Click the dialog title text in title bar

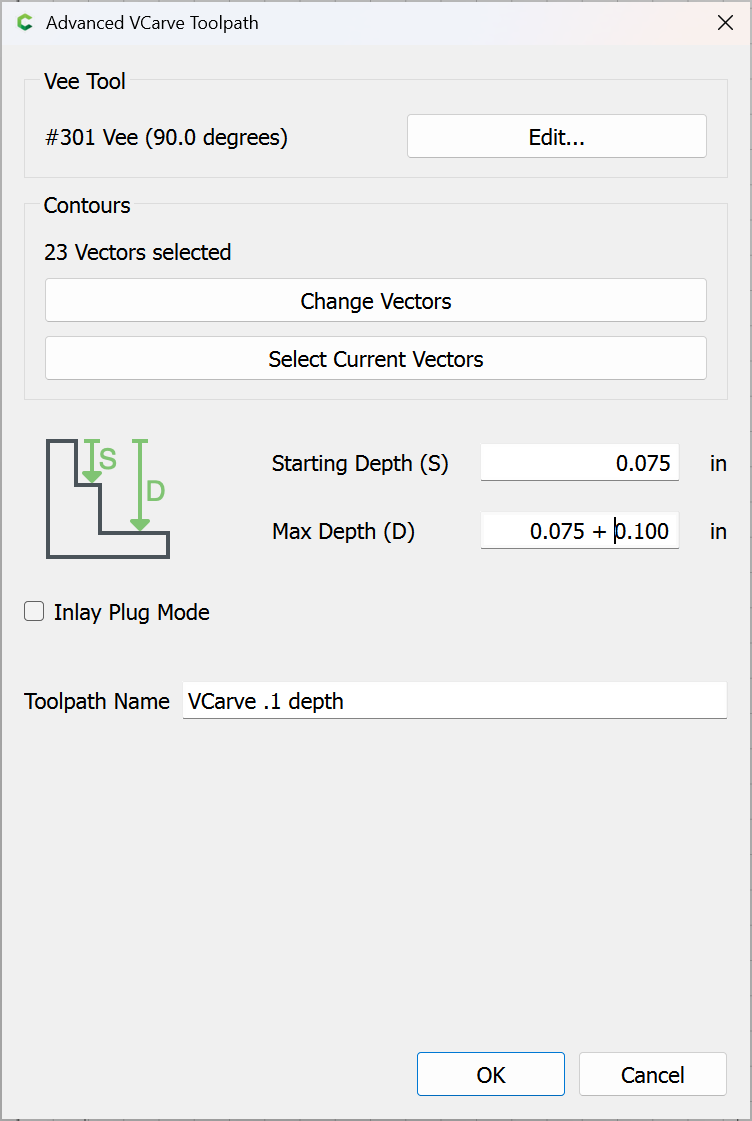[x=152, y=23]
